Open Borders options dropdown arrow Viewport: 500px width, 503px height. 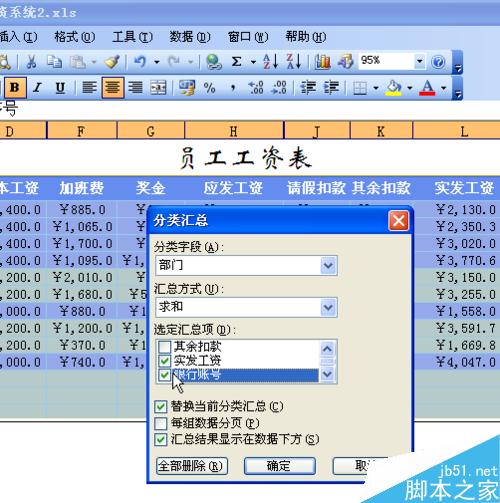tap(376, 88)
